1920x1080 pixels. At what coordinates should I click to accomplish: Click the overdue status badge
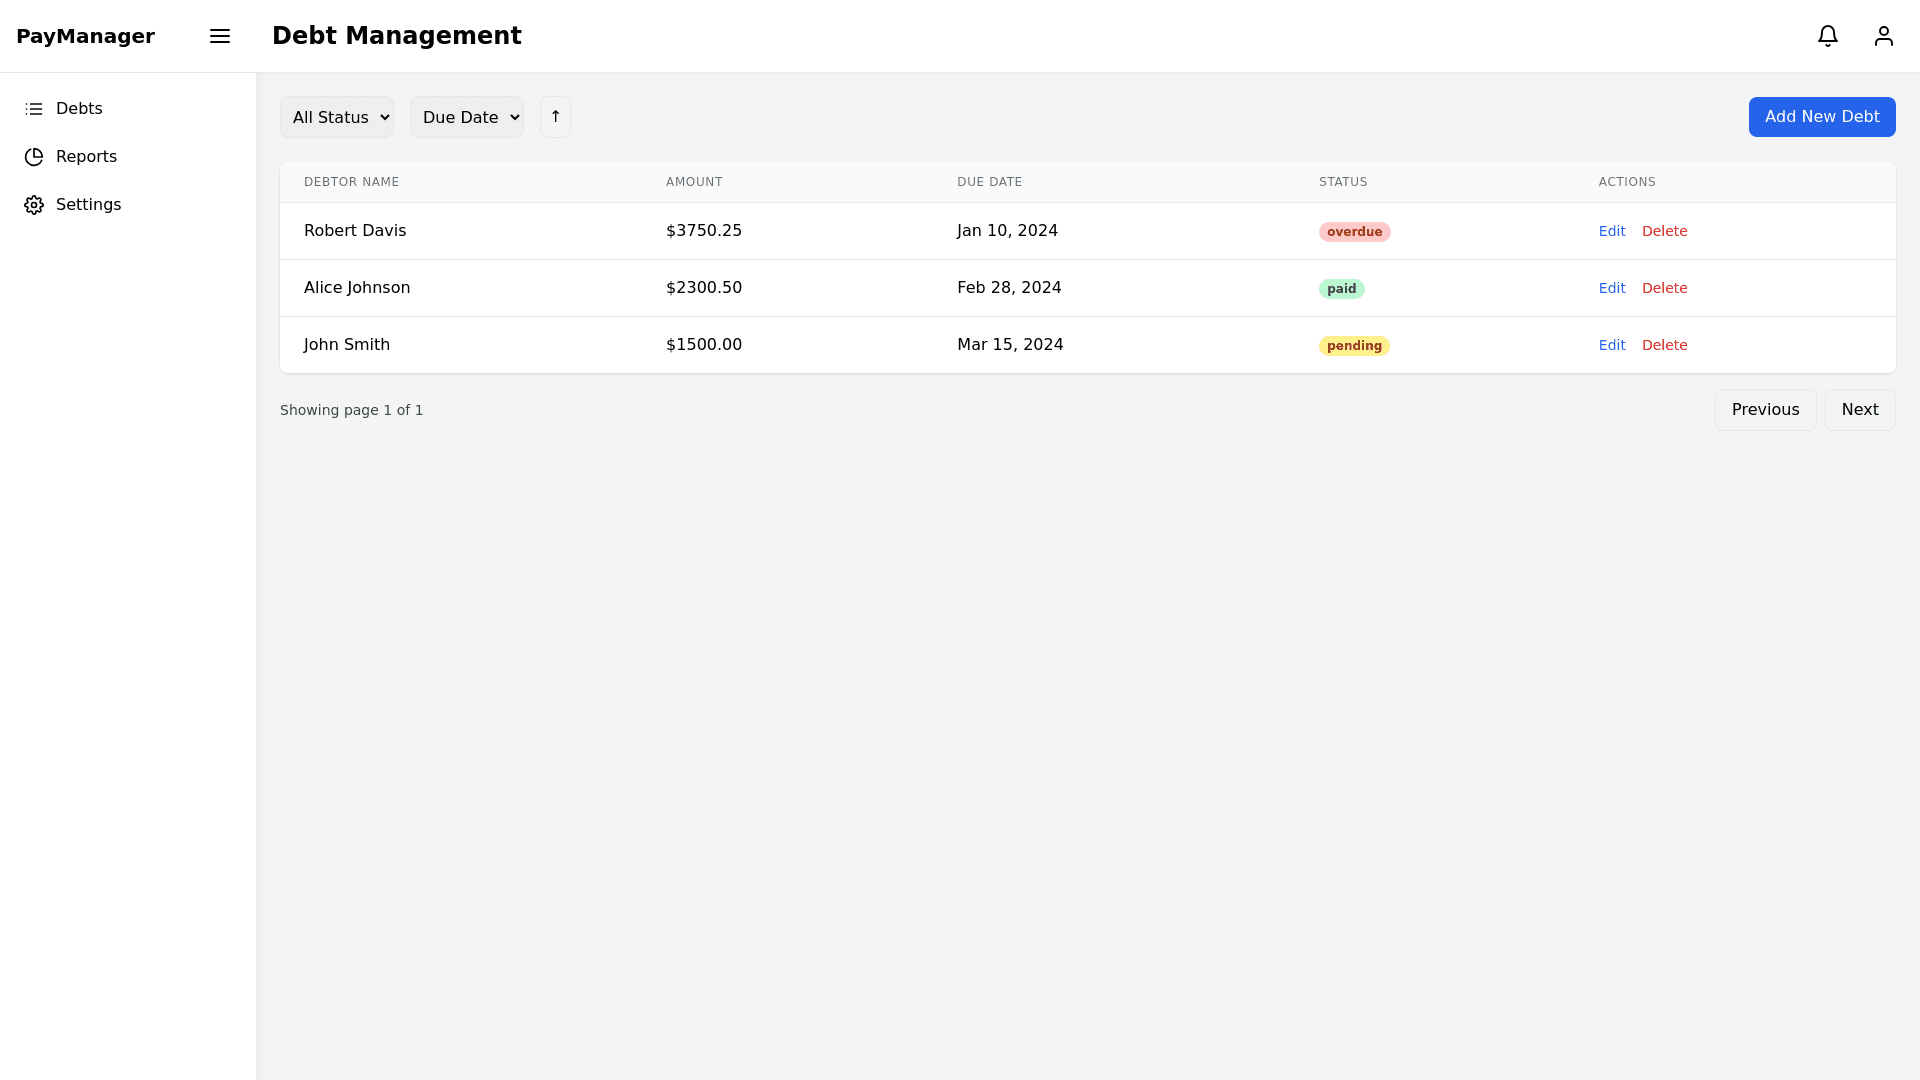tap(1354, 231)
